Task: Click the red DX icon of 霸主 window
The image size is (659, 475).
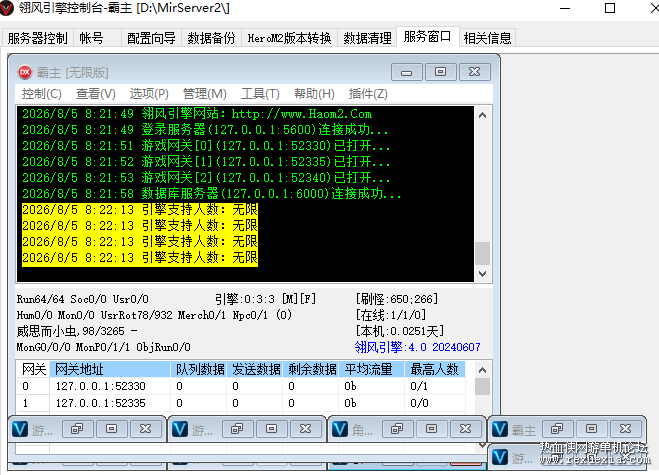Action: (x=25, y=72)
